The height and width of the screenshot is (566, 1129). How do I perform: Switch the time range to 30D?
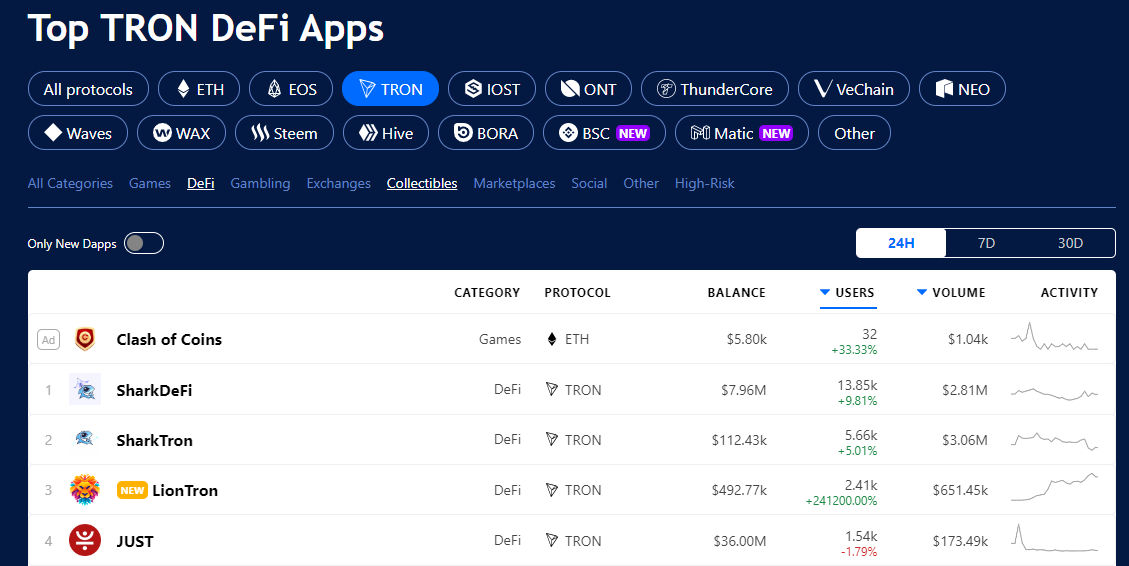[1071, 243]
